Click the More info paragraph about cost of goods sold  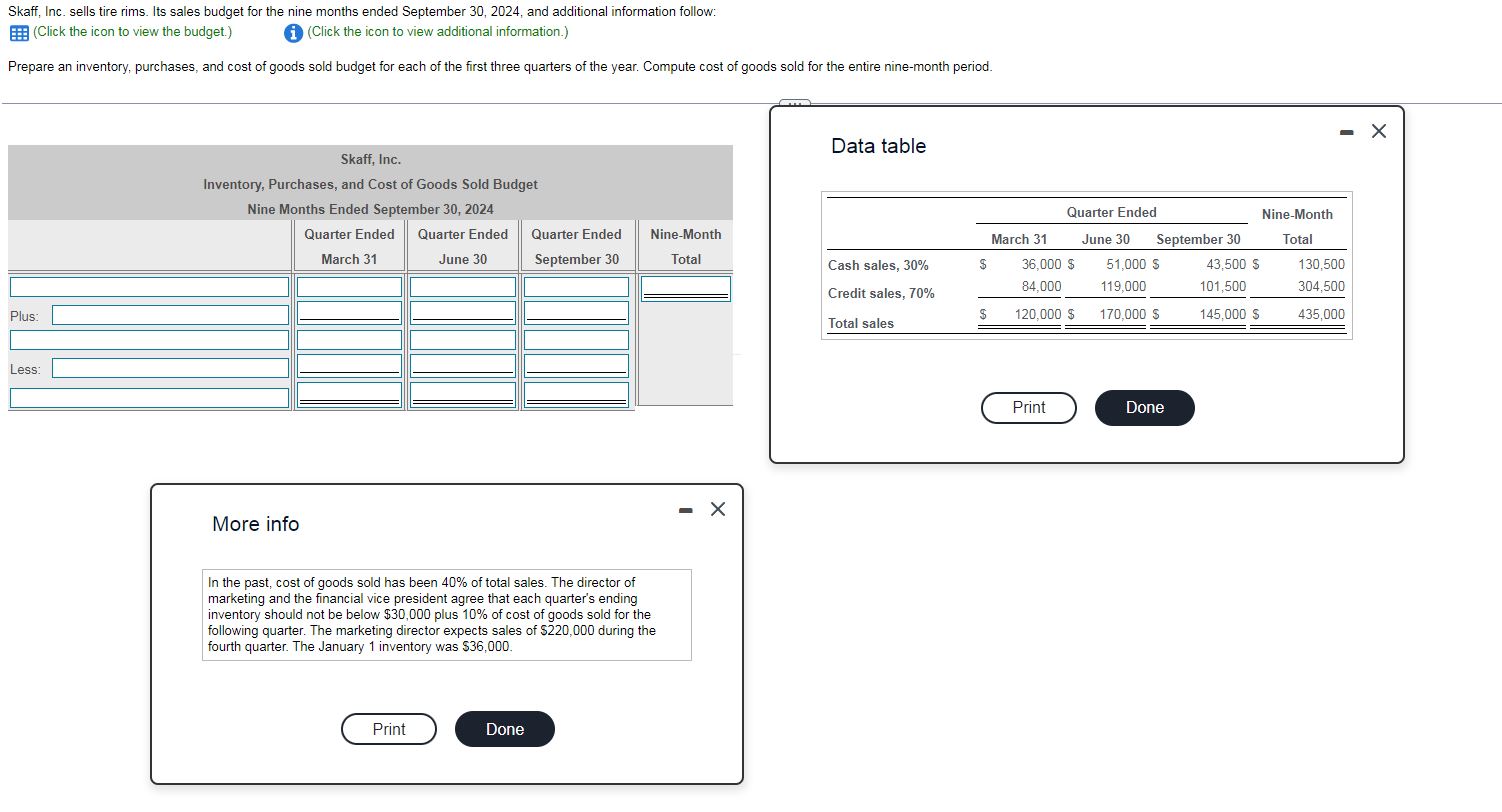coord(432,615)
